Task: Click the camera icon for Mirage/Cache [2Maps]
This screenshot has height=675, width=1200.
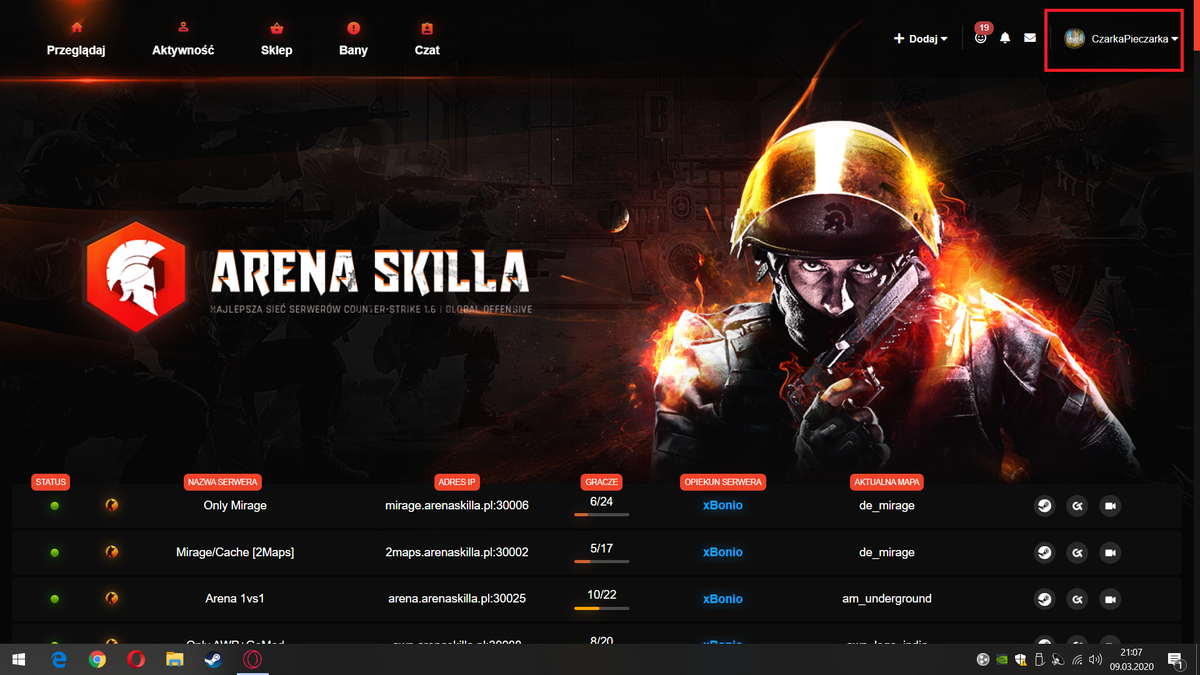Action: click(x=1110, y=552)
